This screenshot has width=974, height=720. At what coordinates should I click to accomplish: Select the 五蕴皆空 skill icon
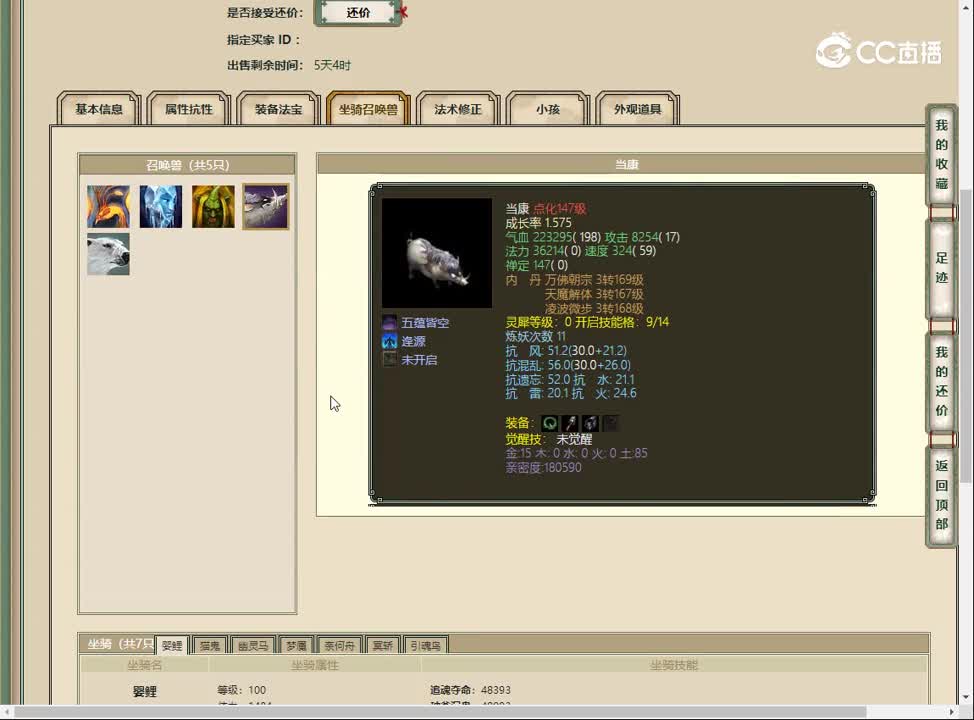click(389, 322)
